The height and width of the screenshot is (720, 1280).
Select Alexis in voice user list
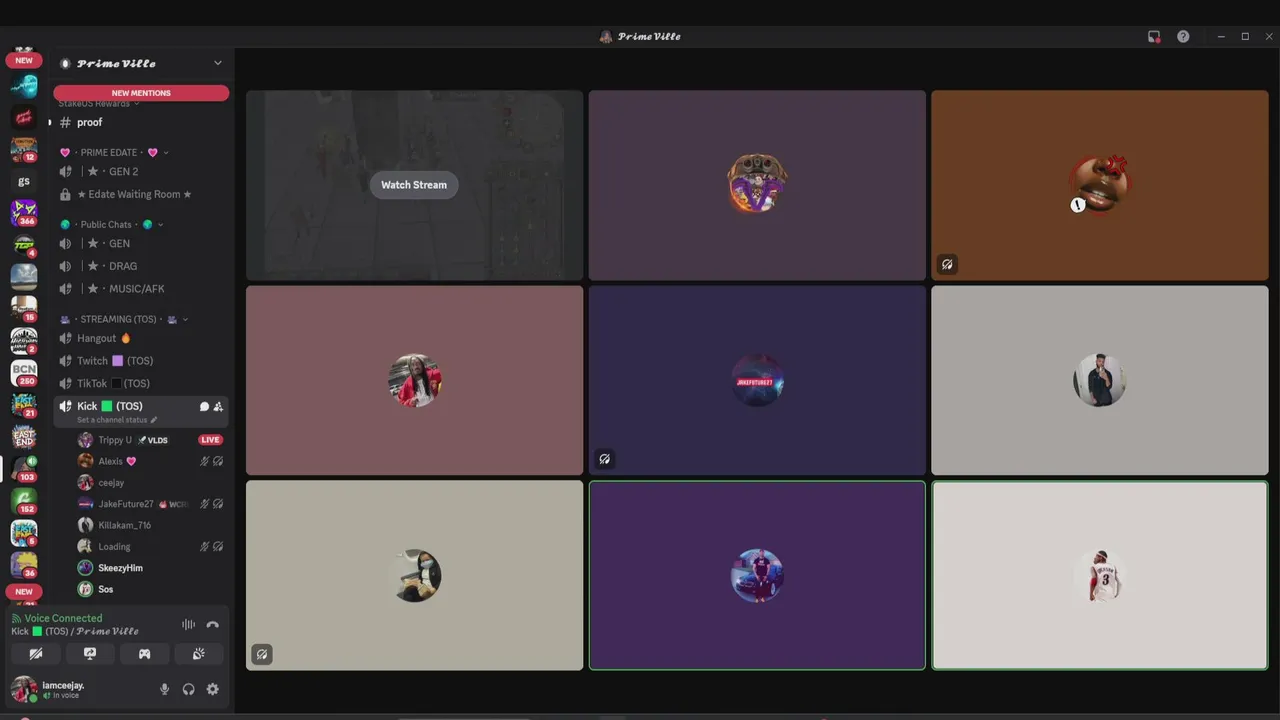pyautogui.click(x=149, y=461)
